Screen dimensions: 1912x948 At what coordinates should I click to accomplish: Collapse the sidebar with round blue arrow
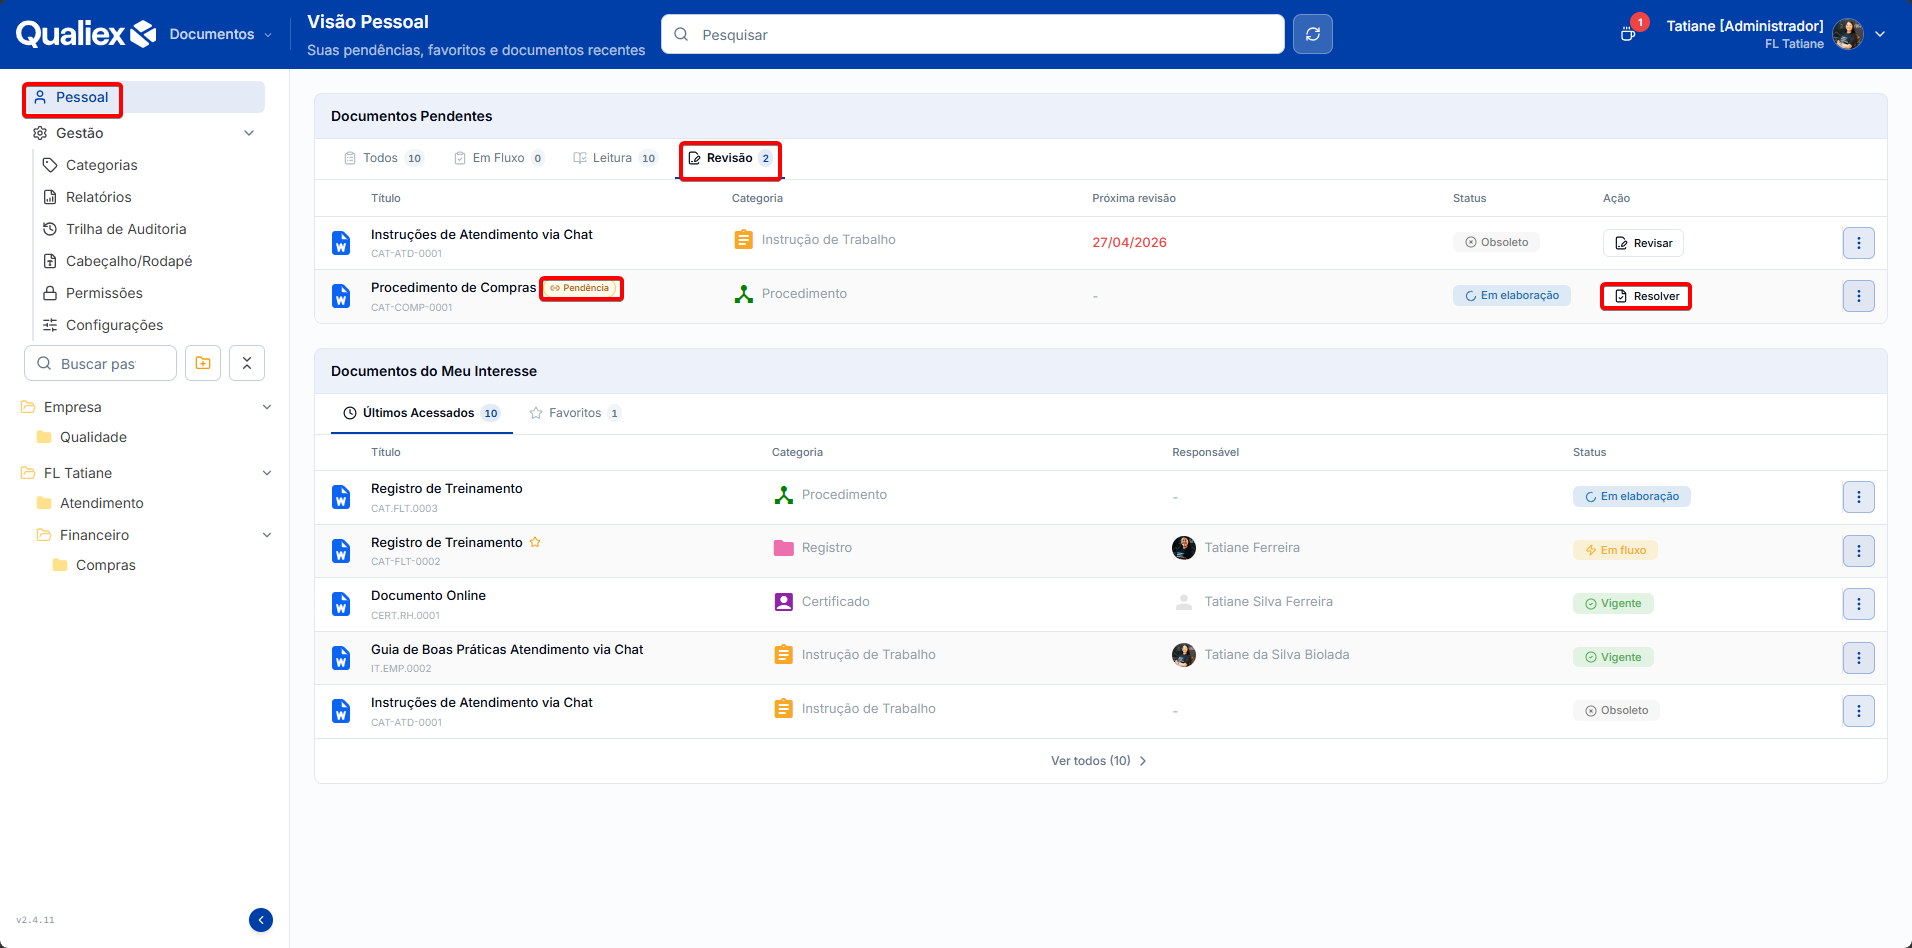(x=261, y=920)
